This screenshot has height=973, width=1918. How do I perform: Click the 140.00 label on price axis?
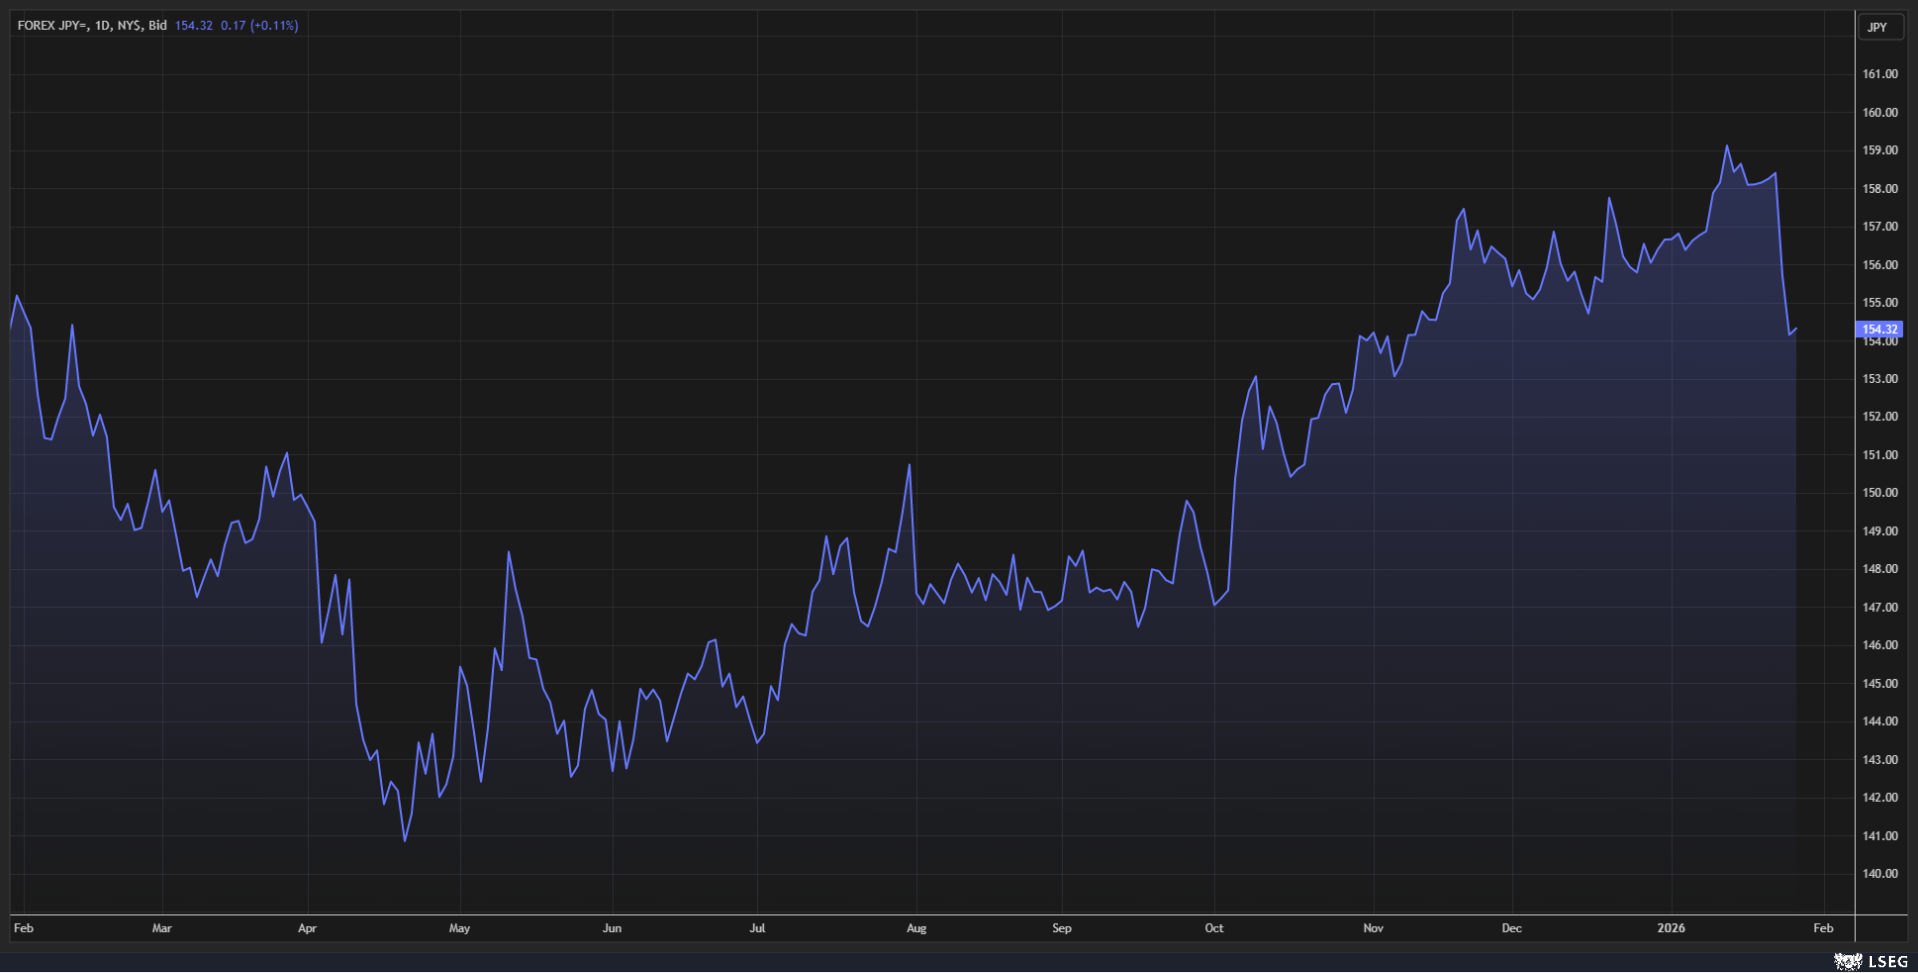pyautogui.click(x=1879, y=874)
